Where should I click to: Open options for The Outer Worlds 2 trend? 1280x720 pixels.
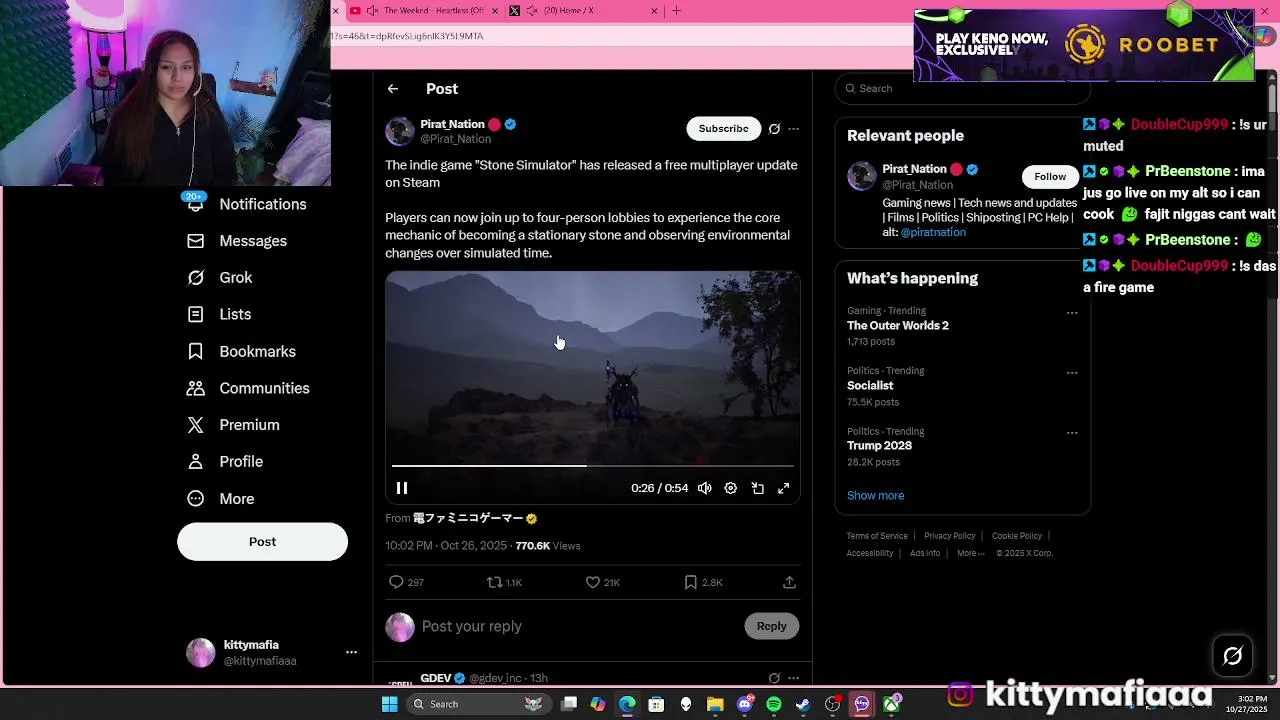click(1072, 313)
